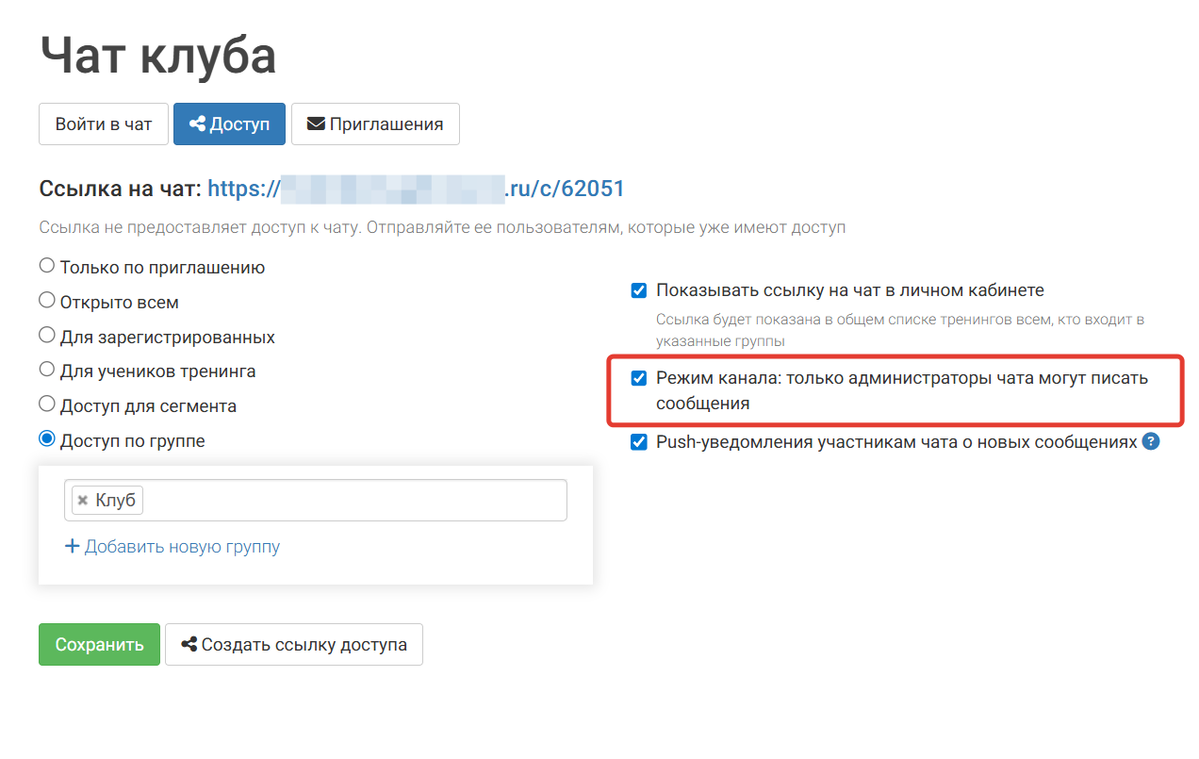1199x759 pixels.
Task: Open the Приглашения tab
Action: (375, 123)
